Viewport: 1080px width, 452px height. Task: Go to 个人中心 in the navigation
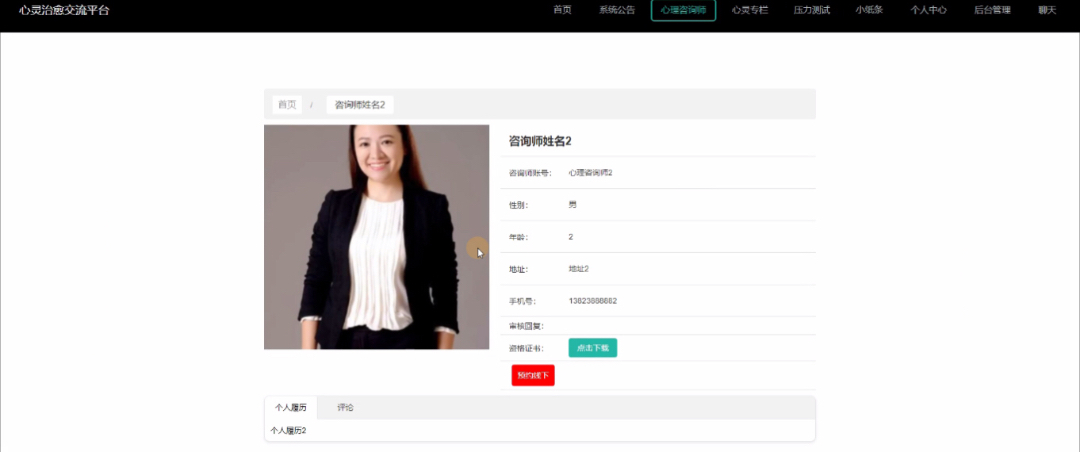tap(928, 10)
